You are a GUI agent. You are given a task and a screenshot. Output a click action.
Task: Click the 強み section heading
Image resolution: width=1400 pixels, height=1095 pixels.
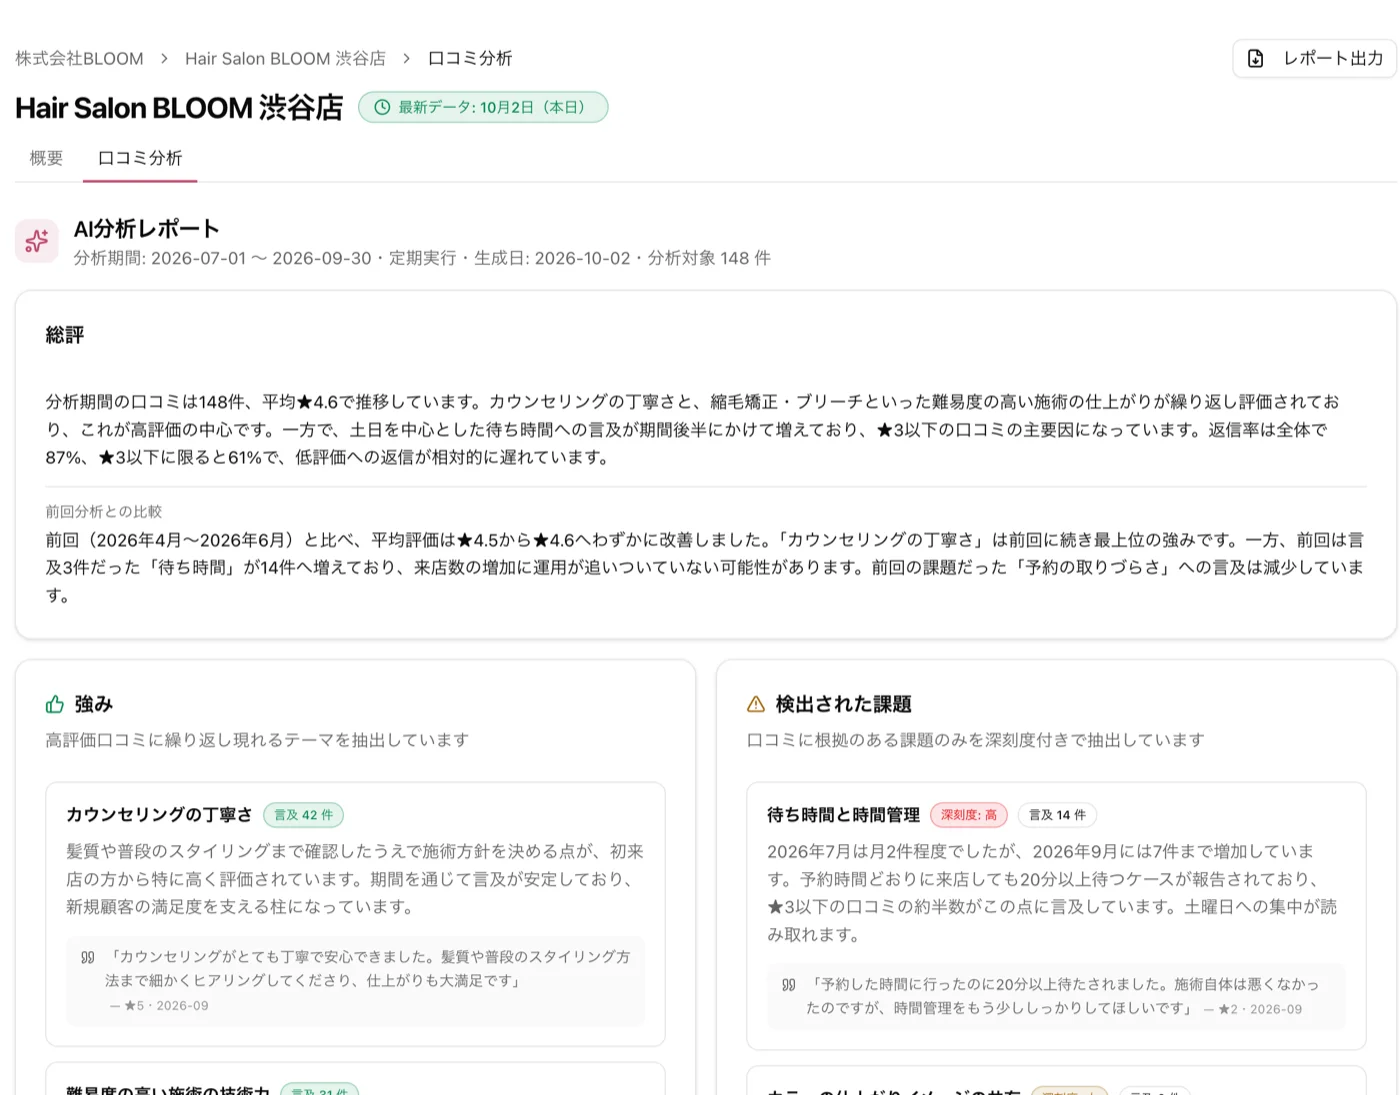point(93,704)
